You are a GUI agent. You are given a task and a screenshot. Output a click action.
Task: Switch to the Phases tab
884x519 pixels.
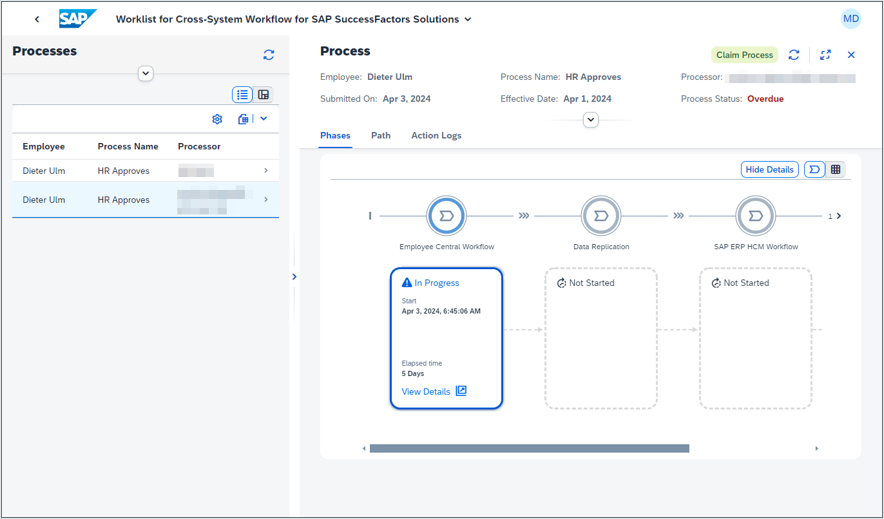[x=335, y=135]
